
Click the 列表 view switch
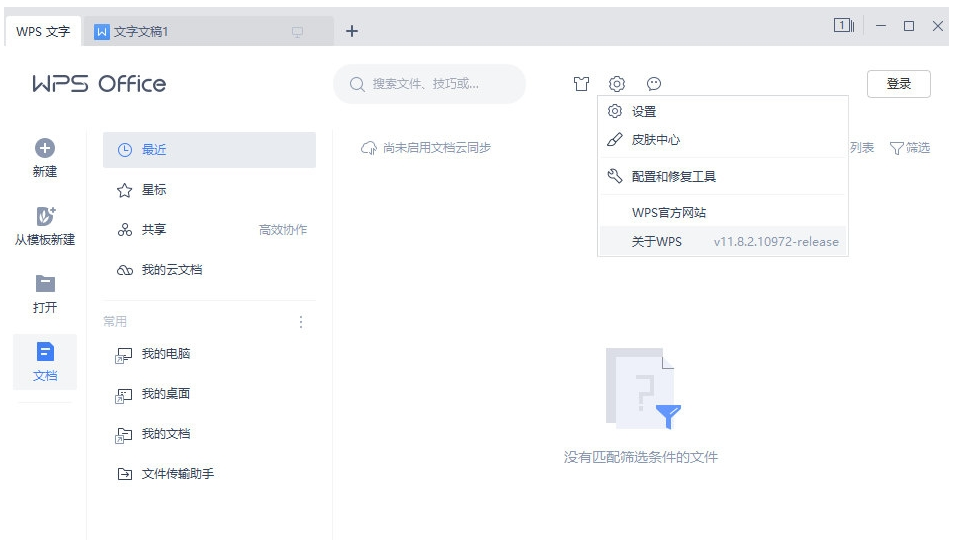pyautogui.click(x=862, y=148)
